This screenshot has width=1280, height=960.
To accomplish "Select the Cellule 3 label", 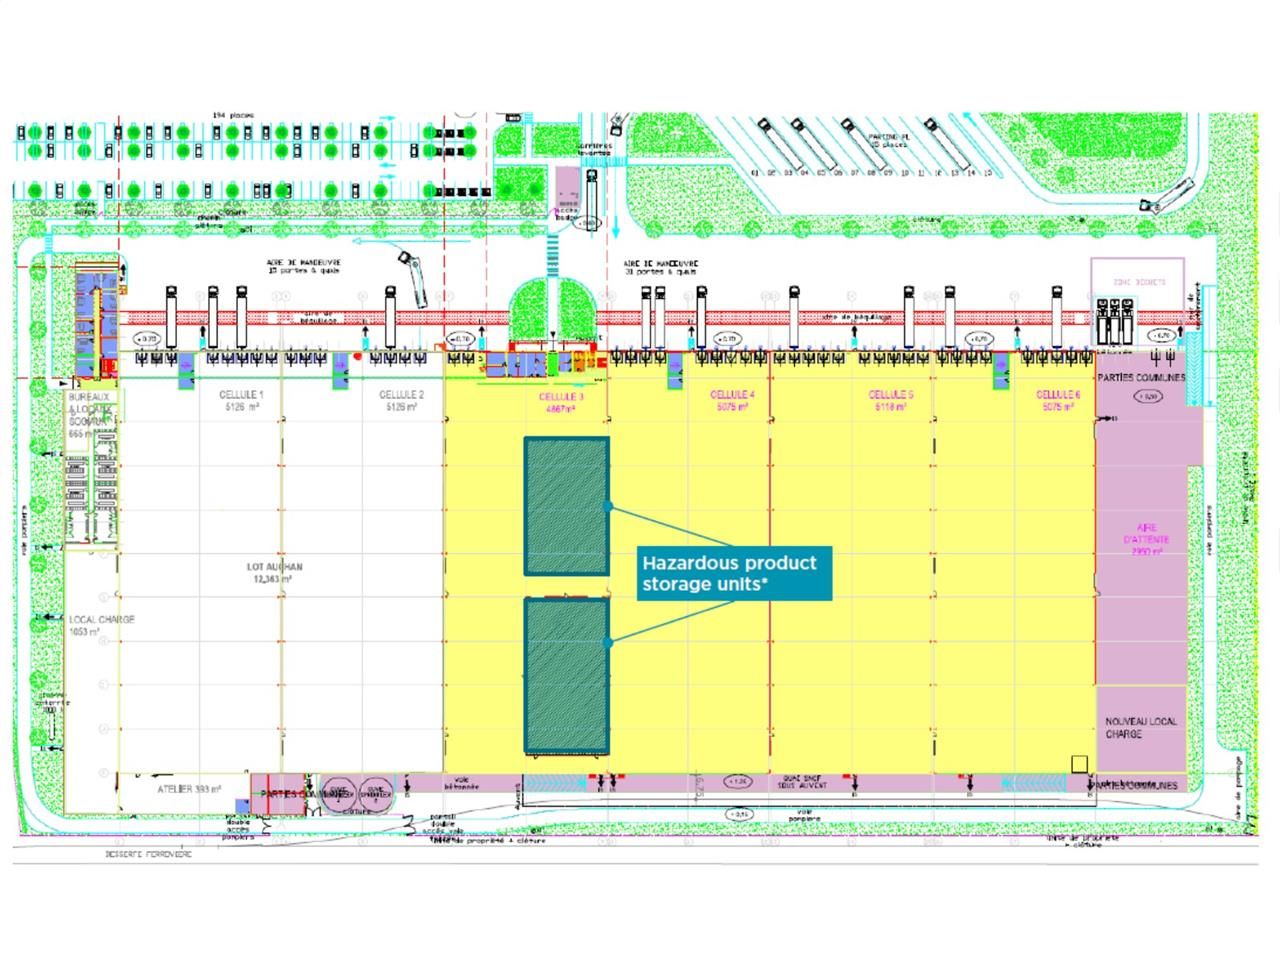I will pos(564,402).
